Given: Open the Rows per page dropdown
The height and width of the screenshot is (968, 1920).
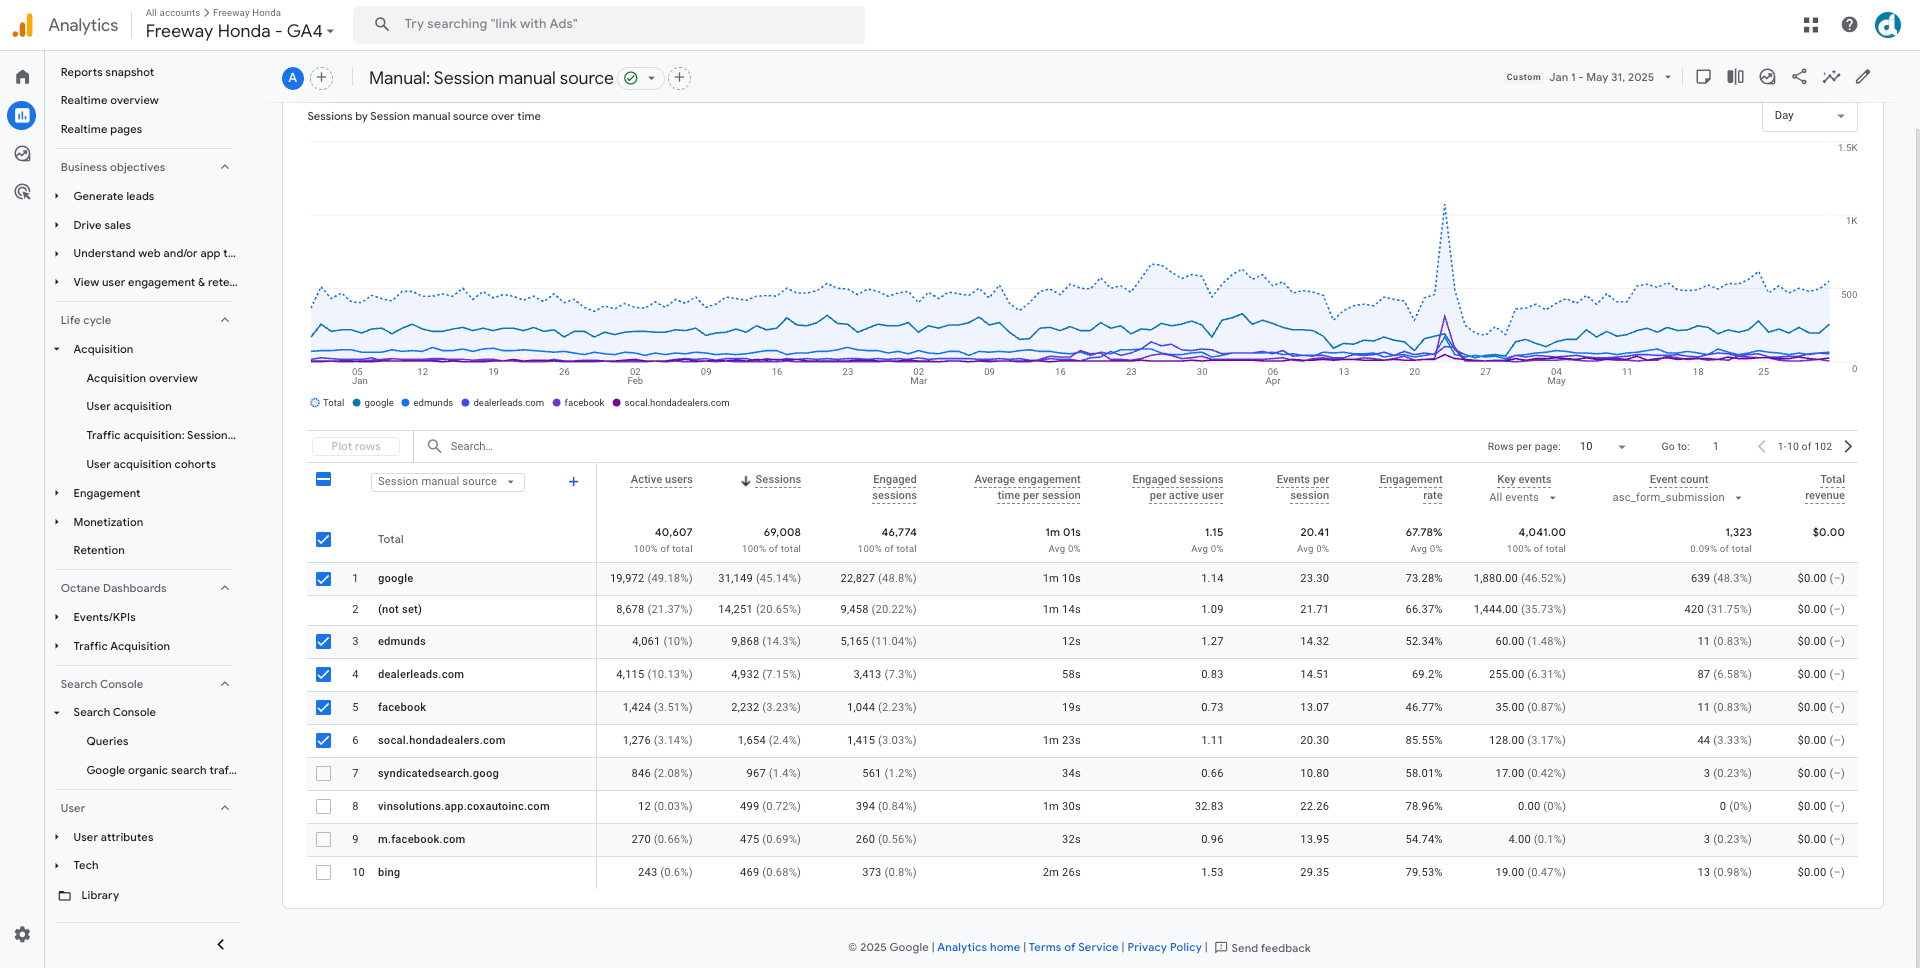Looking at the screenshot, I should point(1602,447).
